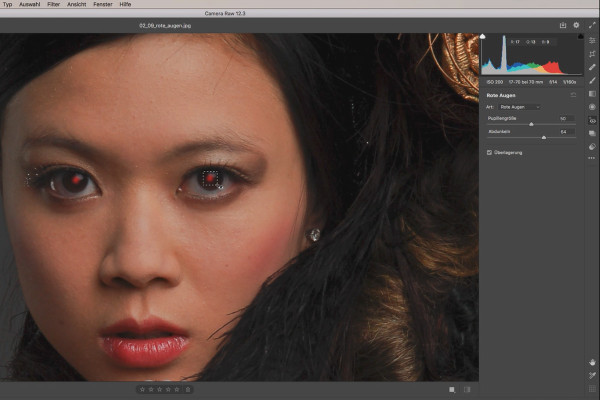Select the Red Eye removal tool
Viewport: 600px width, 400px height.
click(592, 121)
